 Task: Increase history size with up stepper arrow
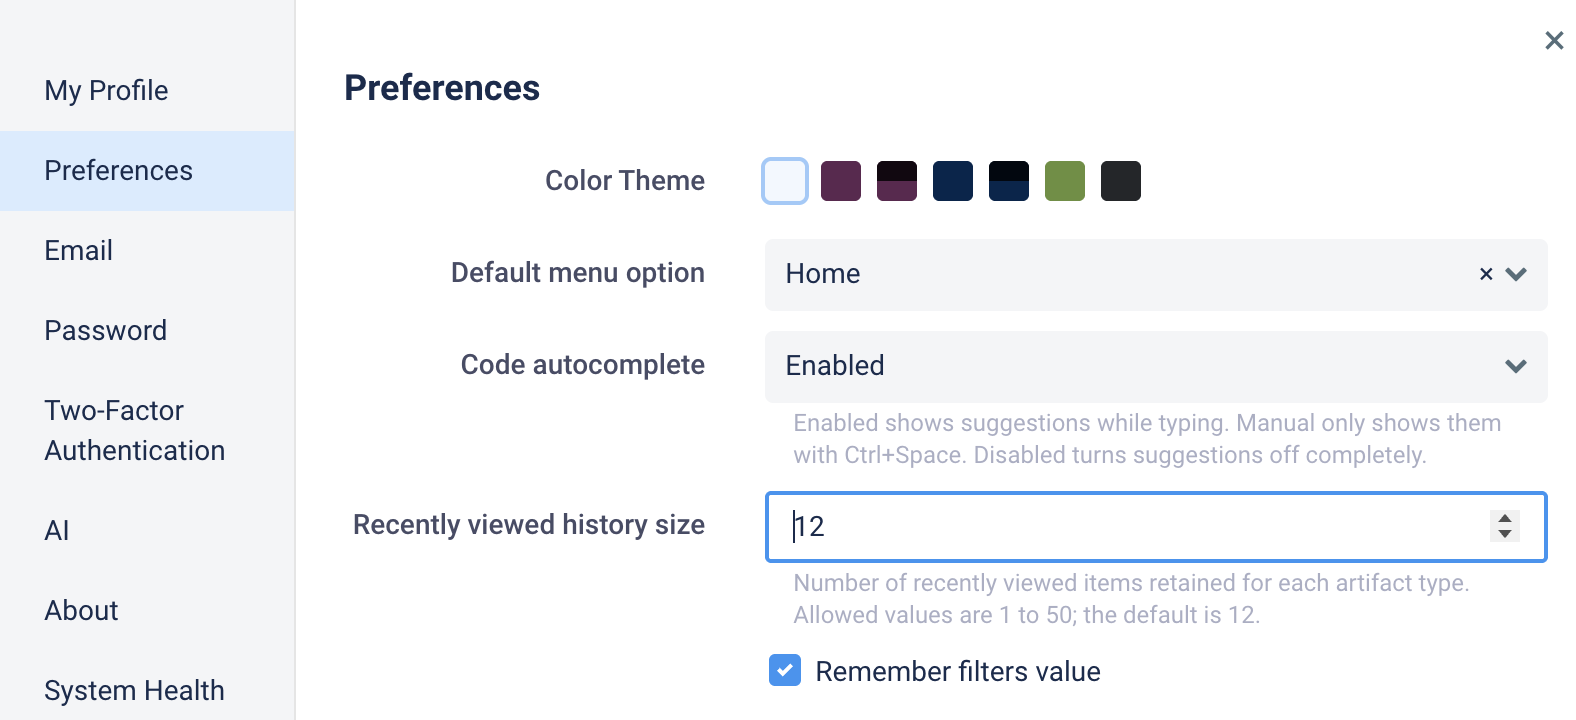point(1504,518)
